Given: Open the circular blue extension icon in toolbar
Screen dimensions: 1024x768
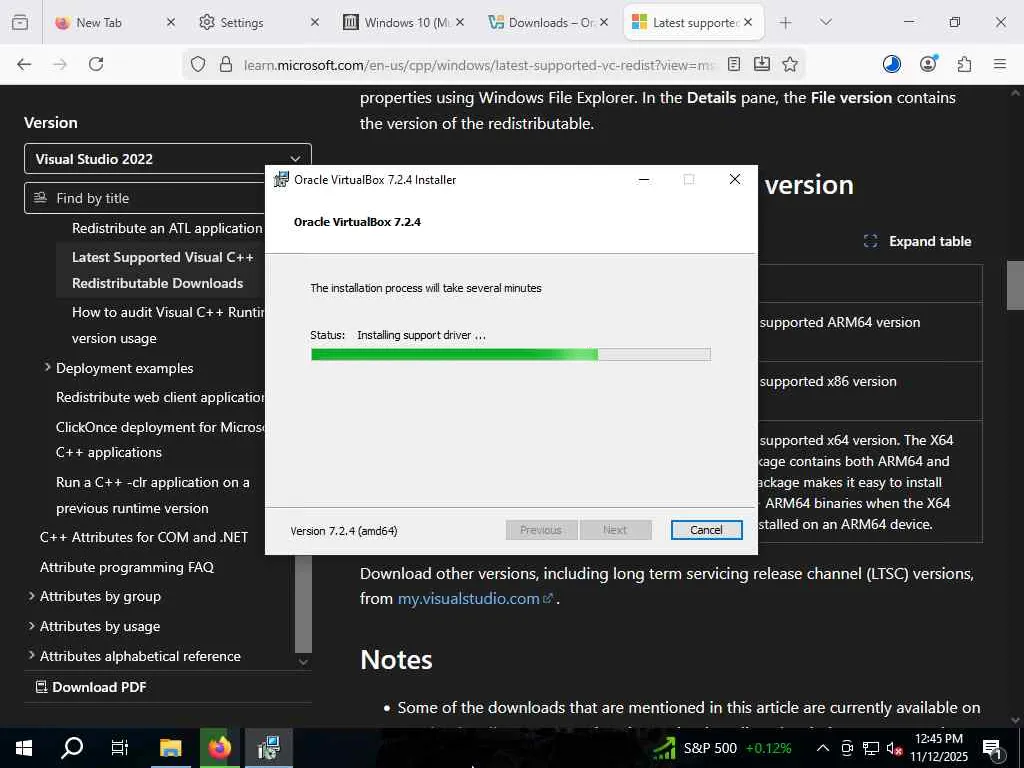Looking at the screenshot, I should pos(891,64).
